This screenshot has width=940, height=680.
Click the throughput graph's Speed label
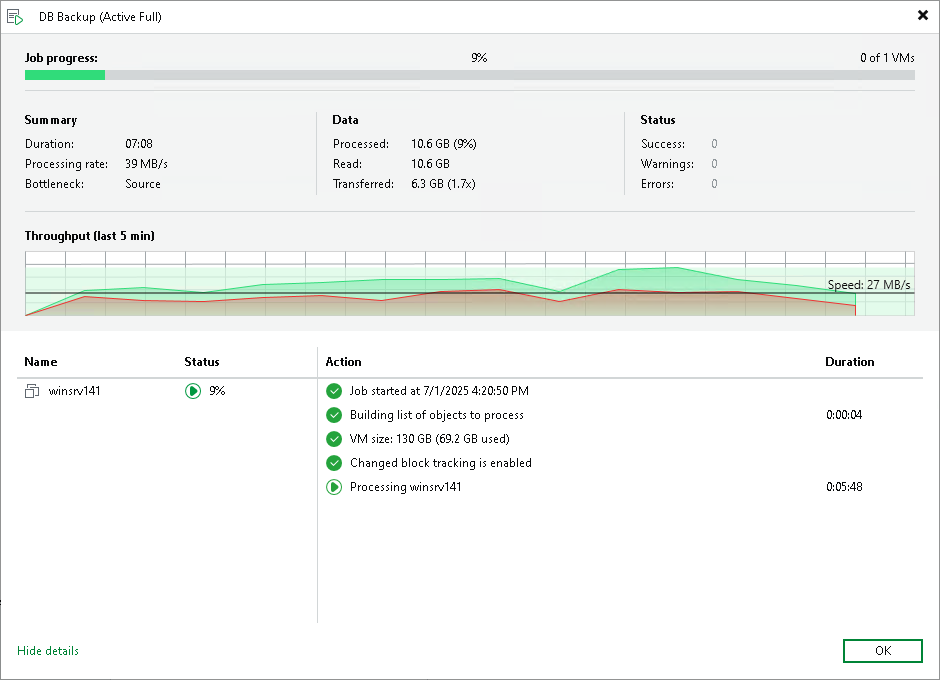(x=869, y=284)
